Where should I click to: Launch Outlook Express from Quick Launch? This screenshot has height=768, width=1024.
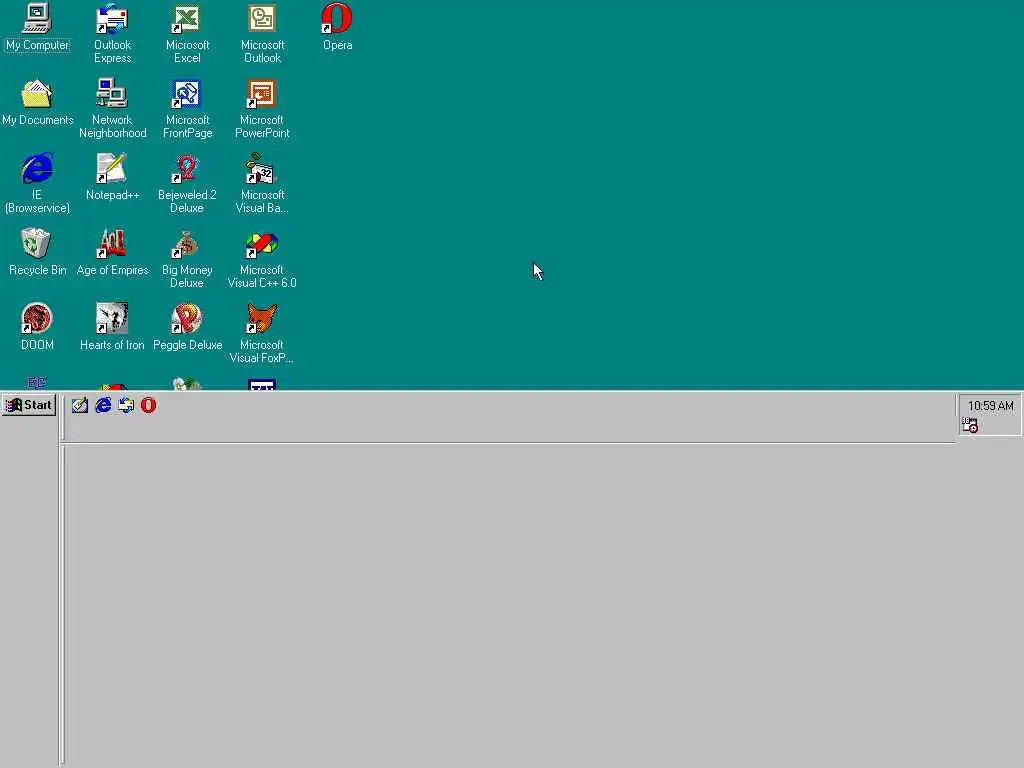pyautogui.click(x=126, y=406)
